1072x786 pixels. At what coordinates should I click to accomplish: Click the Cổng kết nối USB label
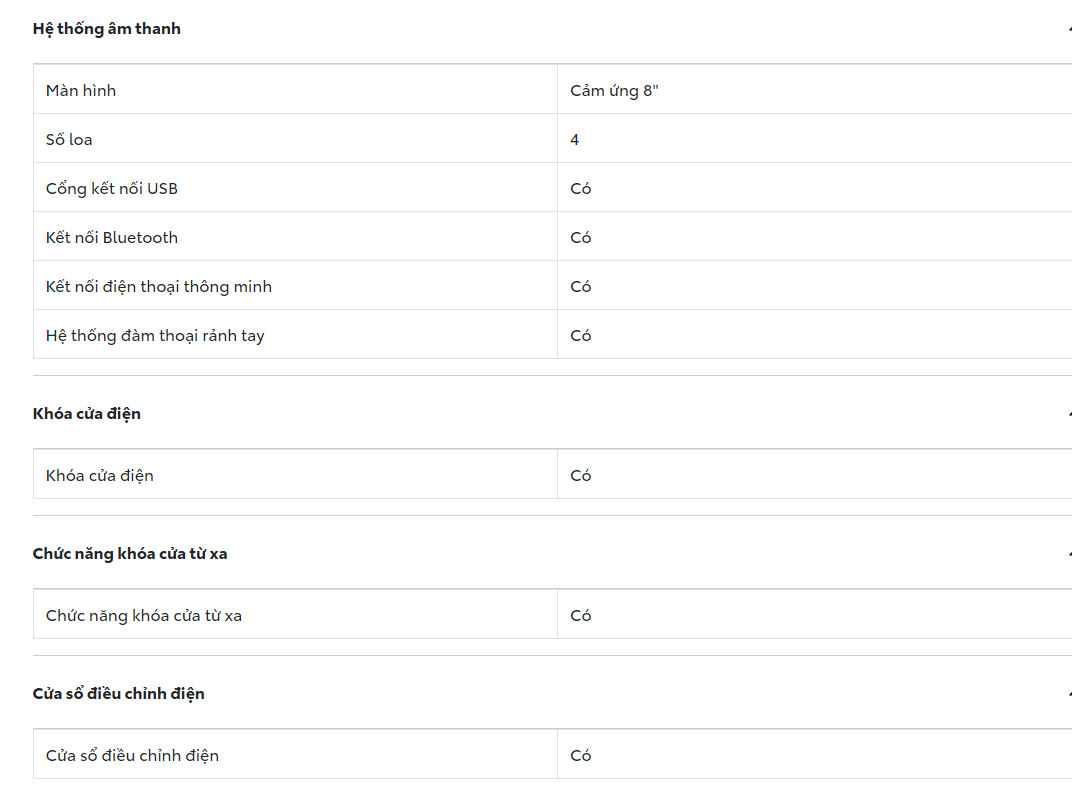point(112,189)
